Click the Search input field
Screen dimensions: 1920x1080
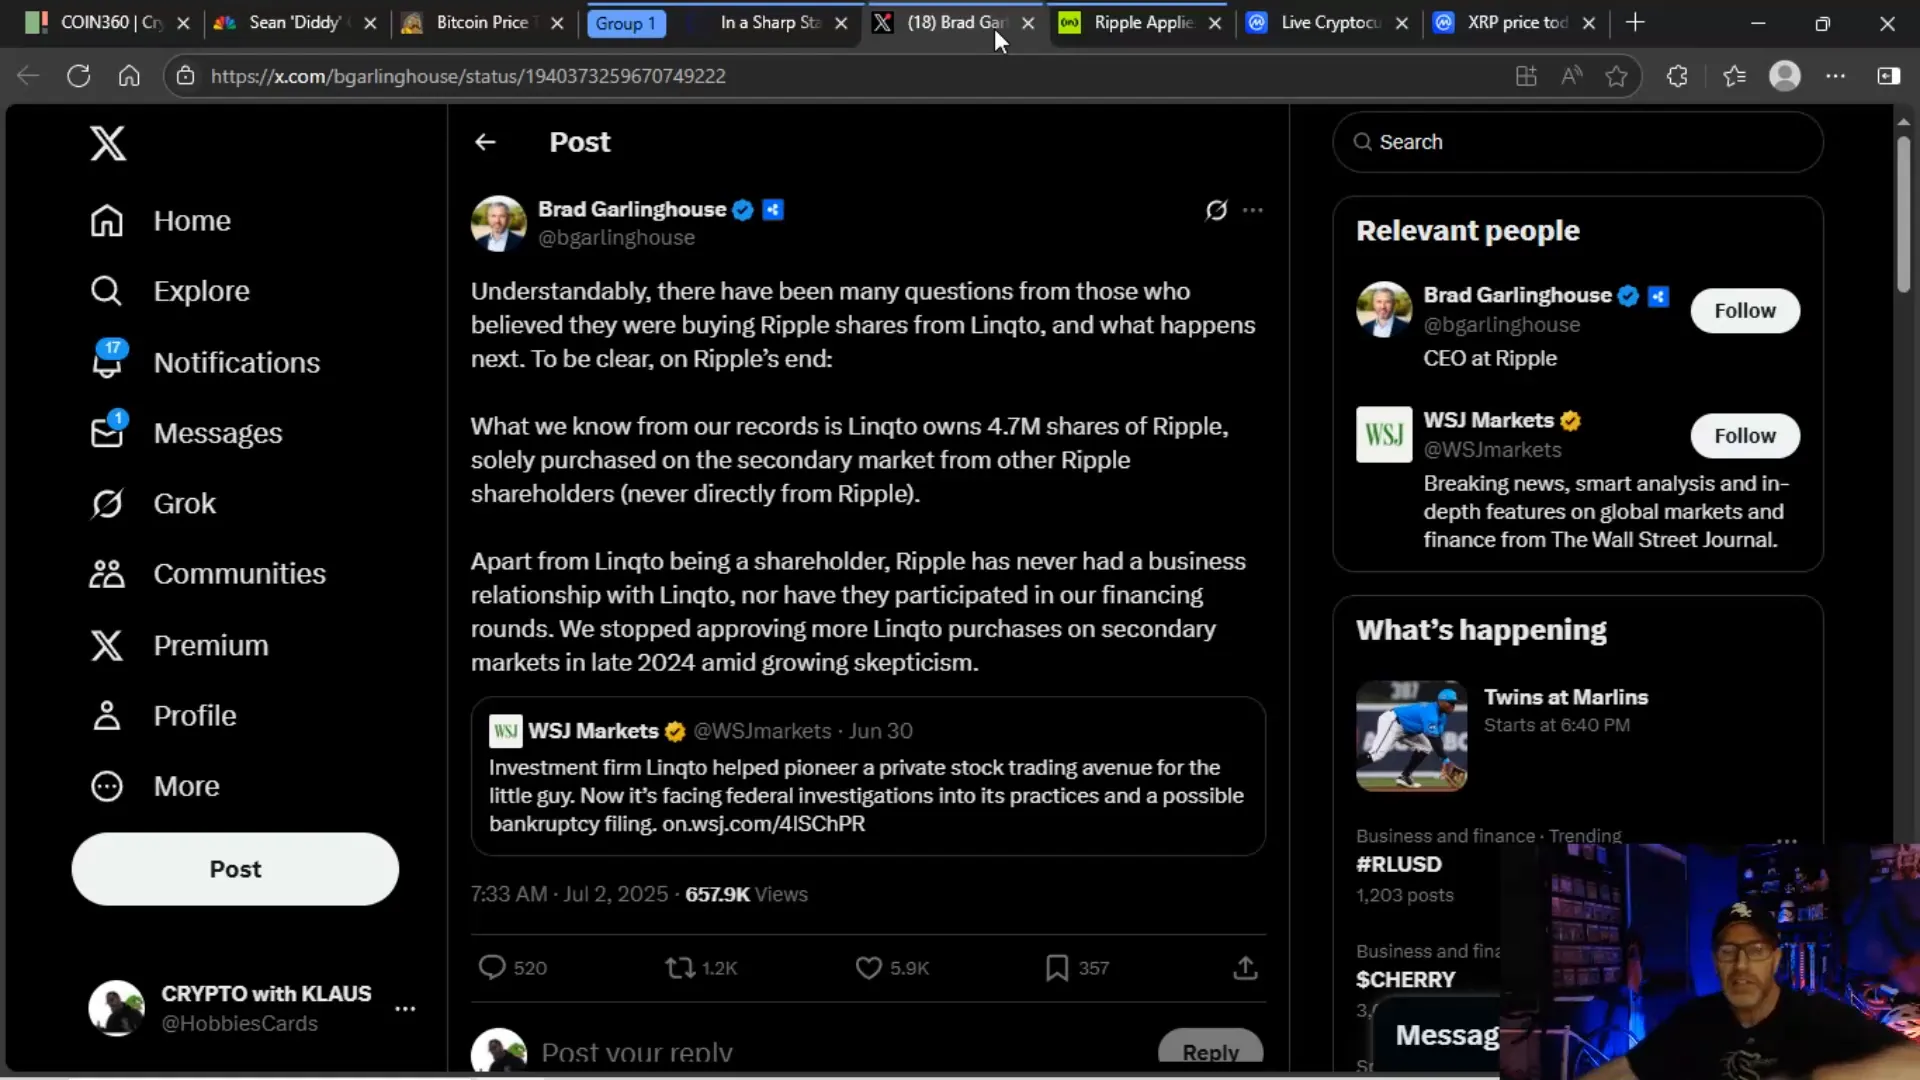tap(1578, 142)
